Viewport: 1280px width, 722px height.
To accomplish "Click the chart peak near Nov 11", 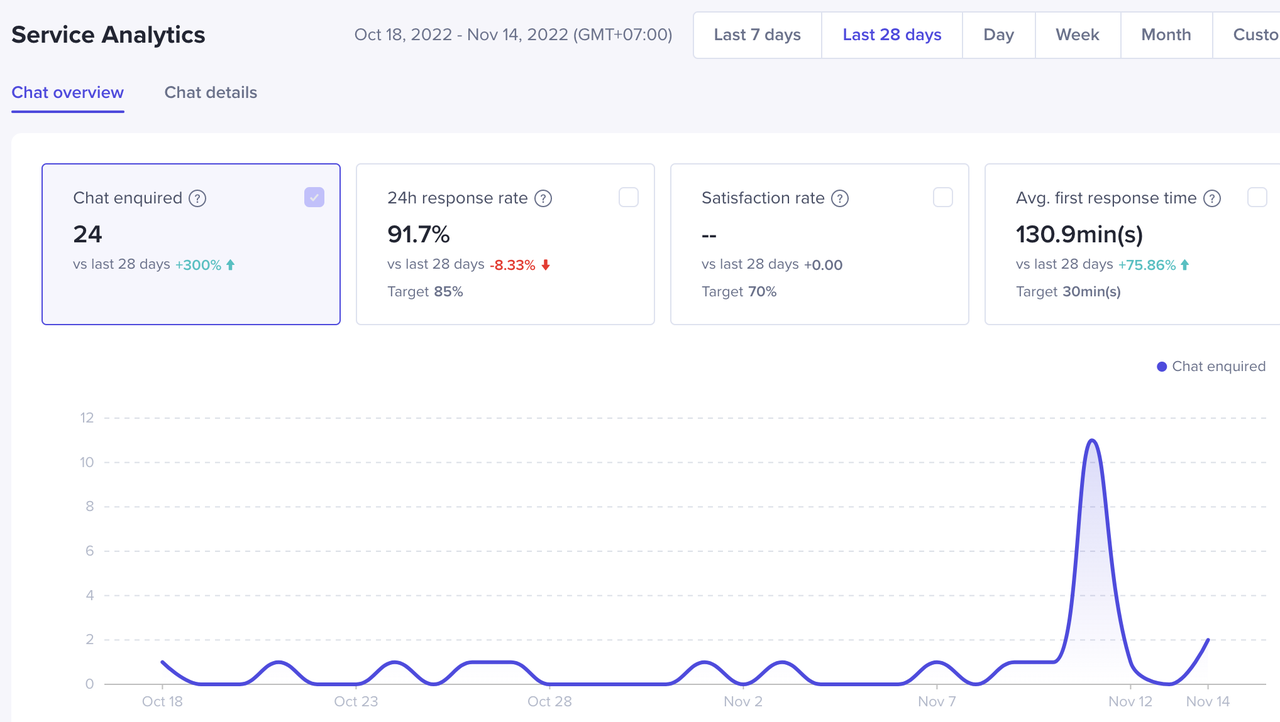I will click(x=1091, y=440).
